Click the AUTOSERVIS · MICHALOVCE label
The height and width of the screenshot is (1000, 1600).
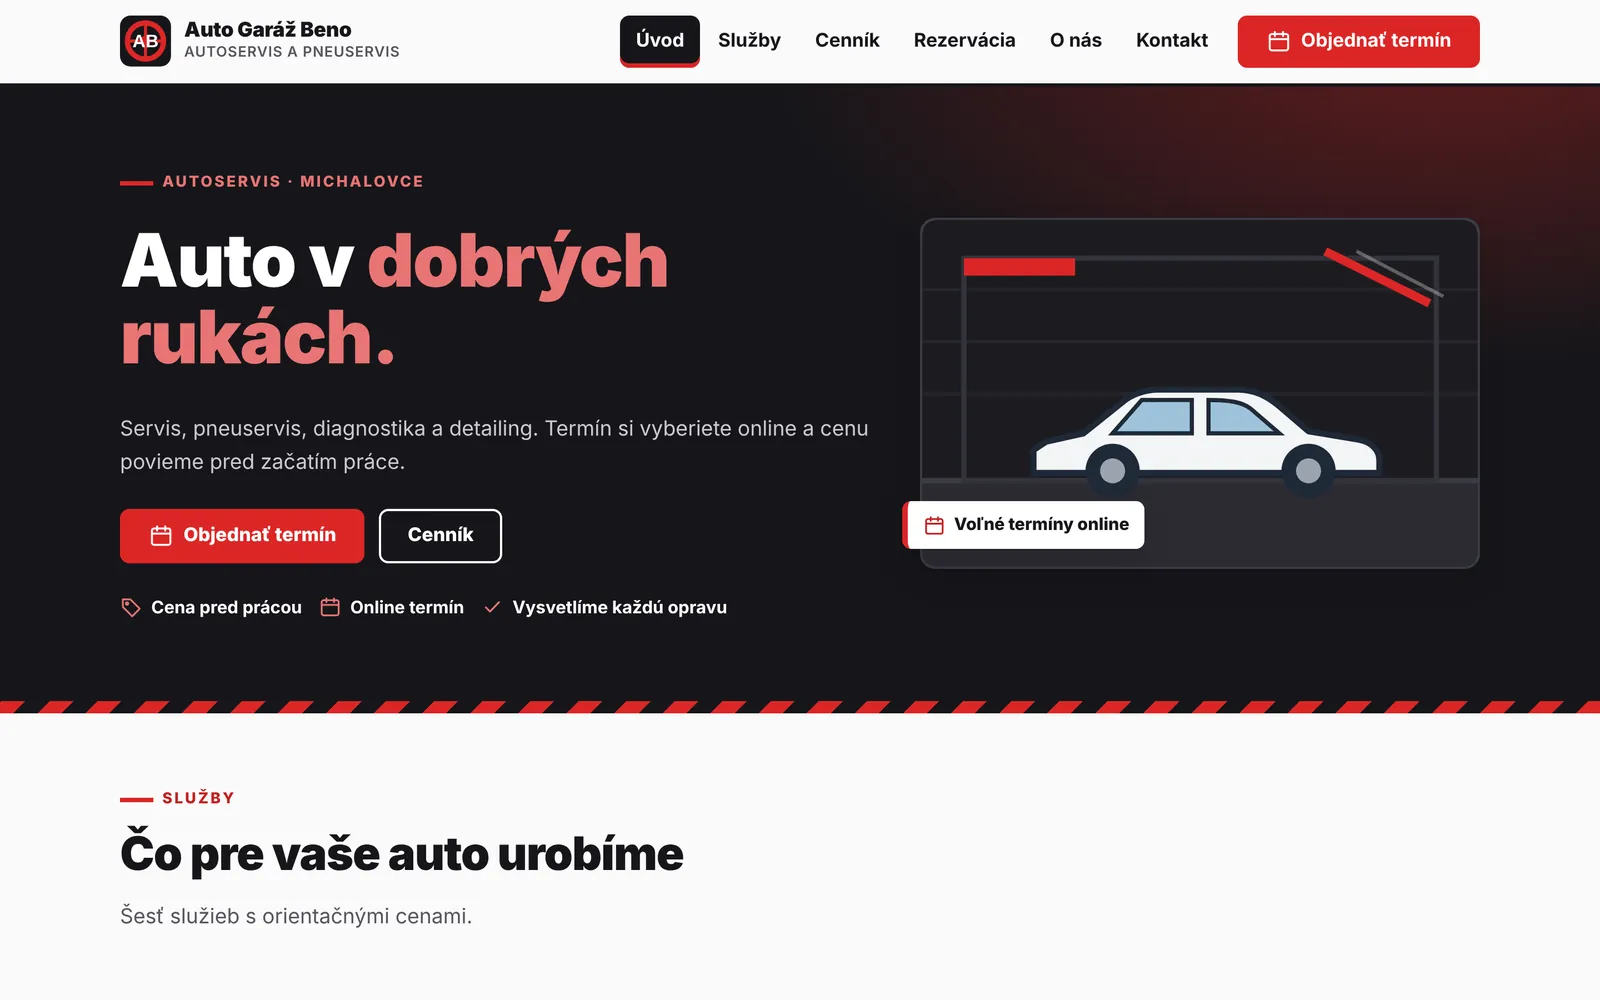point(293,181)
